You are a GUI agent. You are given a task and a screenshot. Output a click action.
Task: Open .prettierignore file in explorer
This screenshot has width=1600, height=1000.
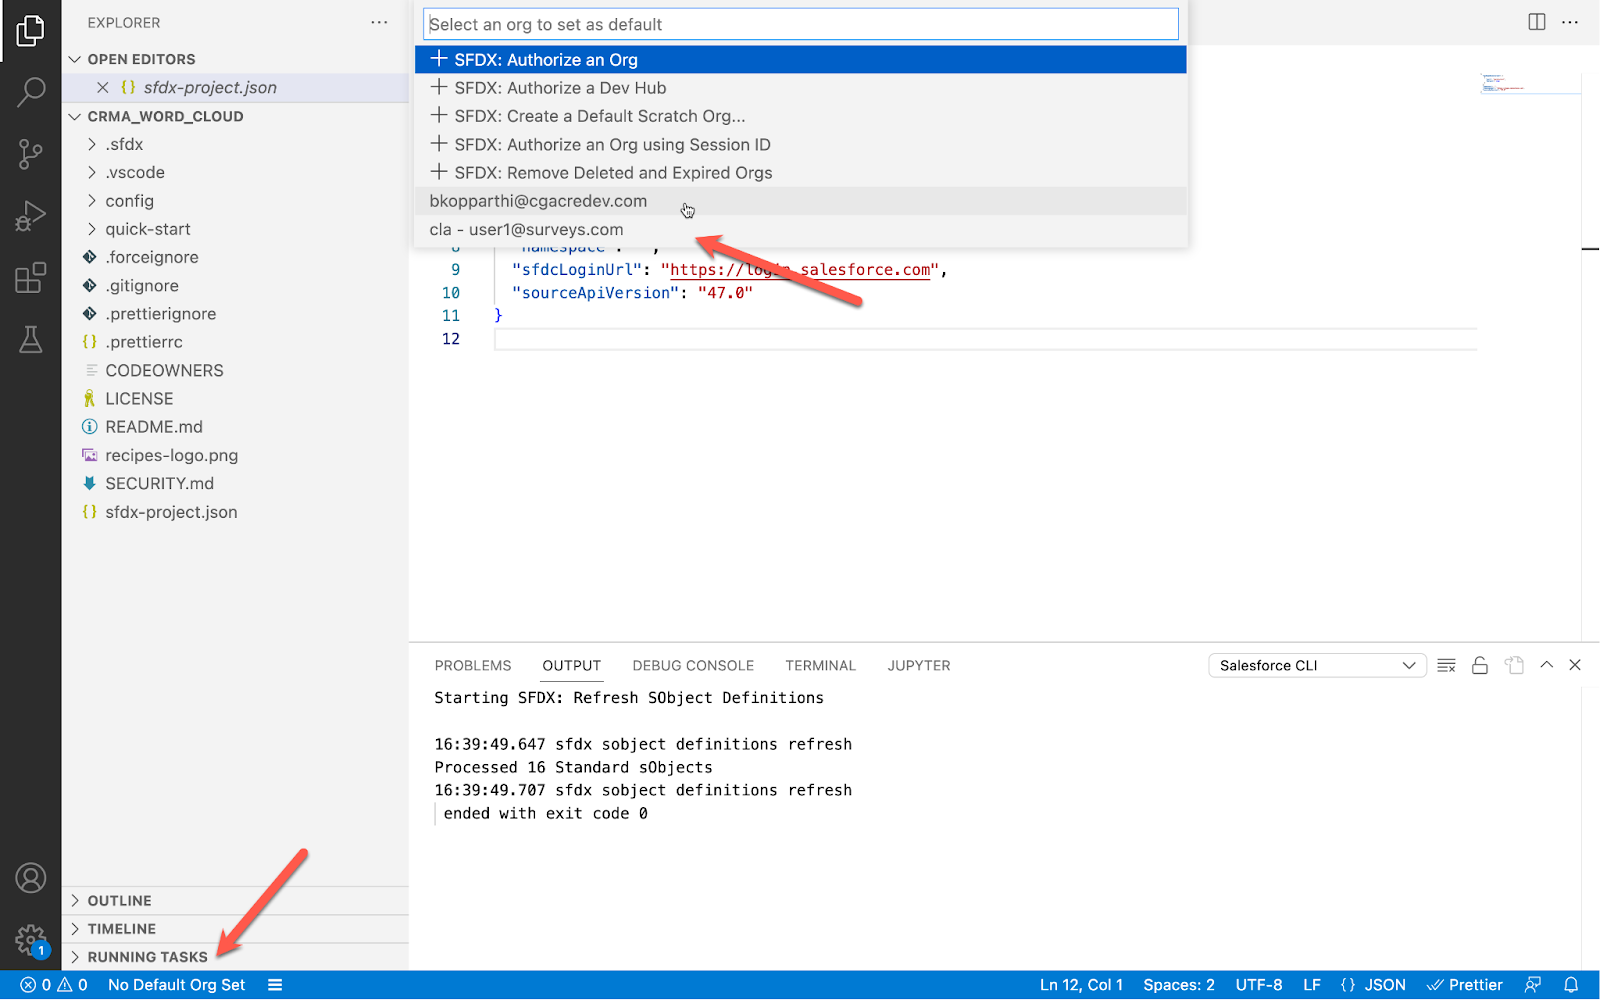(x=235, y=314)
